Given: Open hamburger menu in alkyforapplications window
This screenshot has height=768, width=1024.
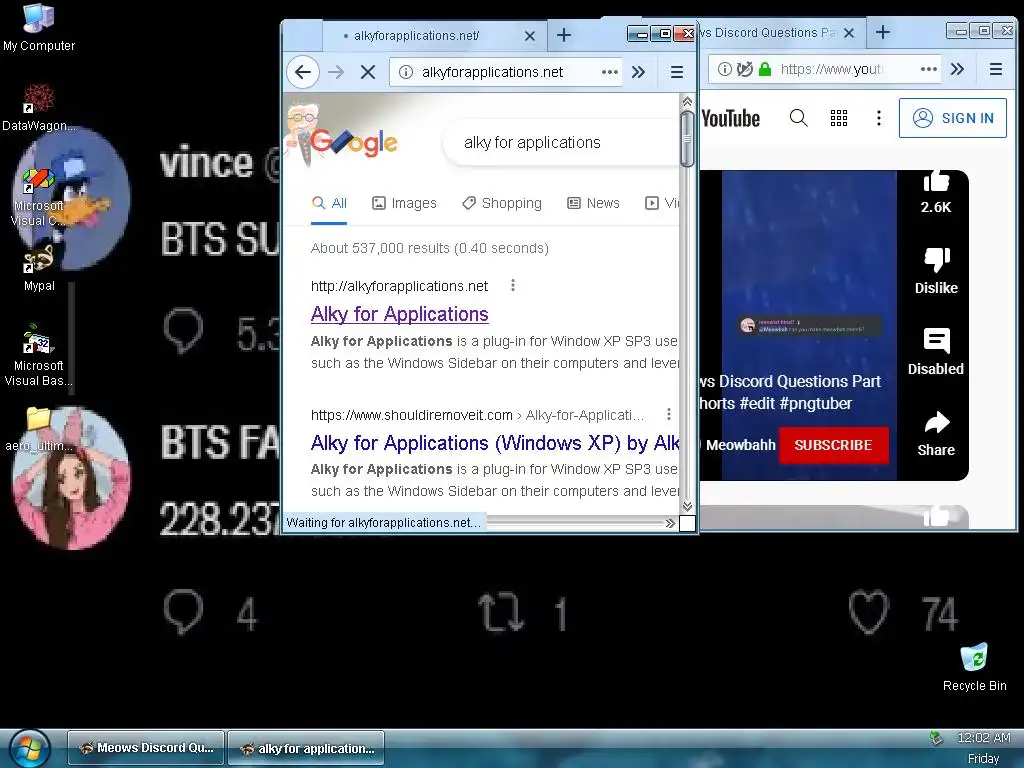Looking at the screenshot, I should pyautogui.click(x=677, y=72).
